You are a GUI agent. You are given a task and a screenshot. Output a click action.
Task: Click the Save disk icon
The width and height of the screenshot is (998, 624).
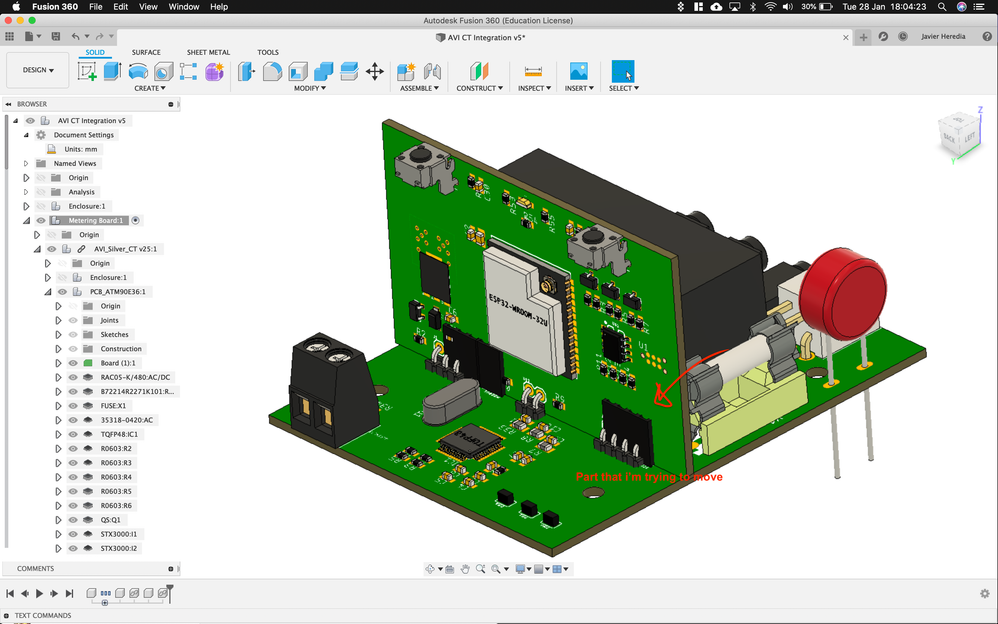click(56, 37)
